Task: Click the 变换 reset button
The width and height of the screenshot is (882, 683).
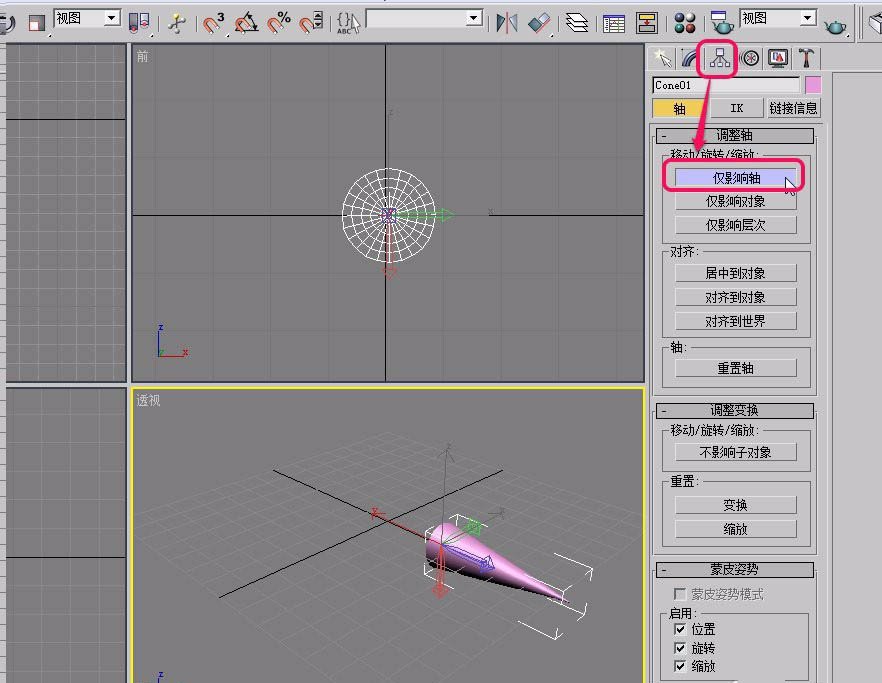Action: 736,505
